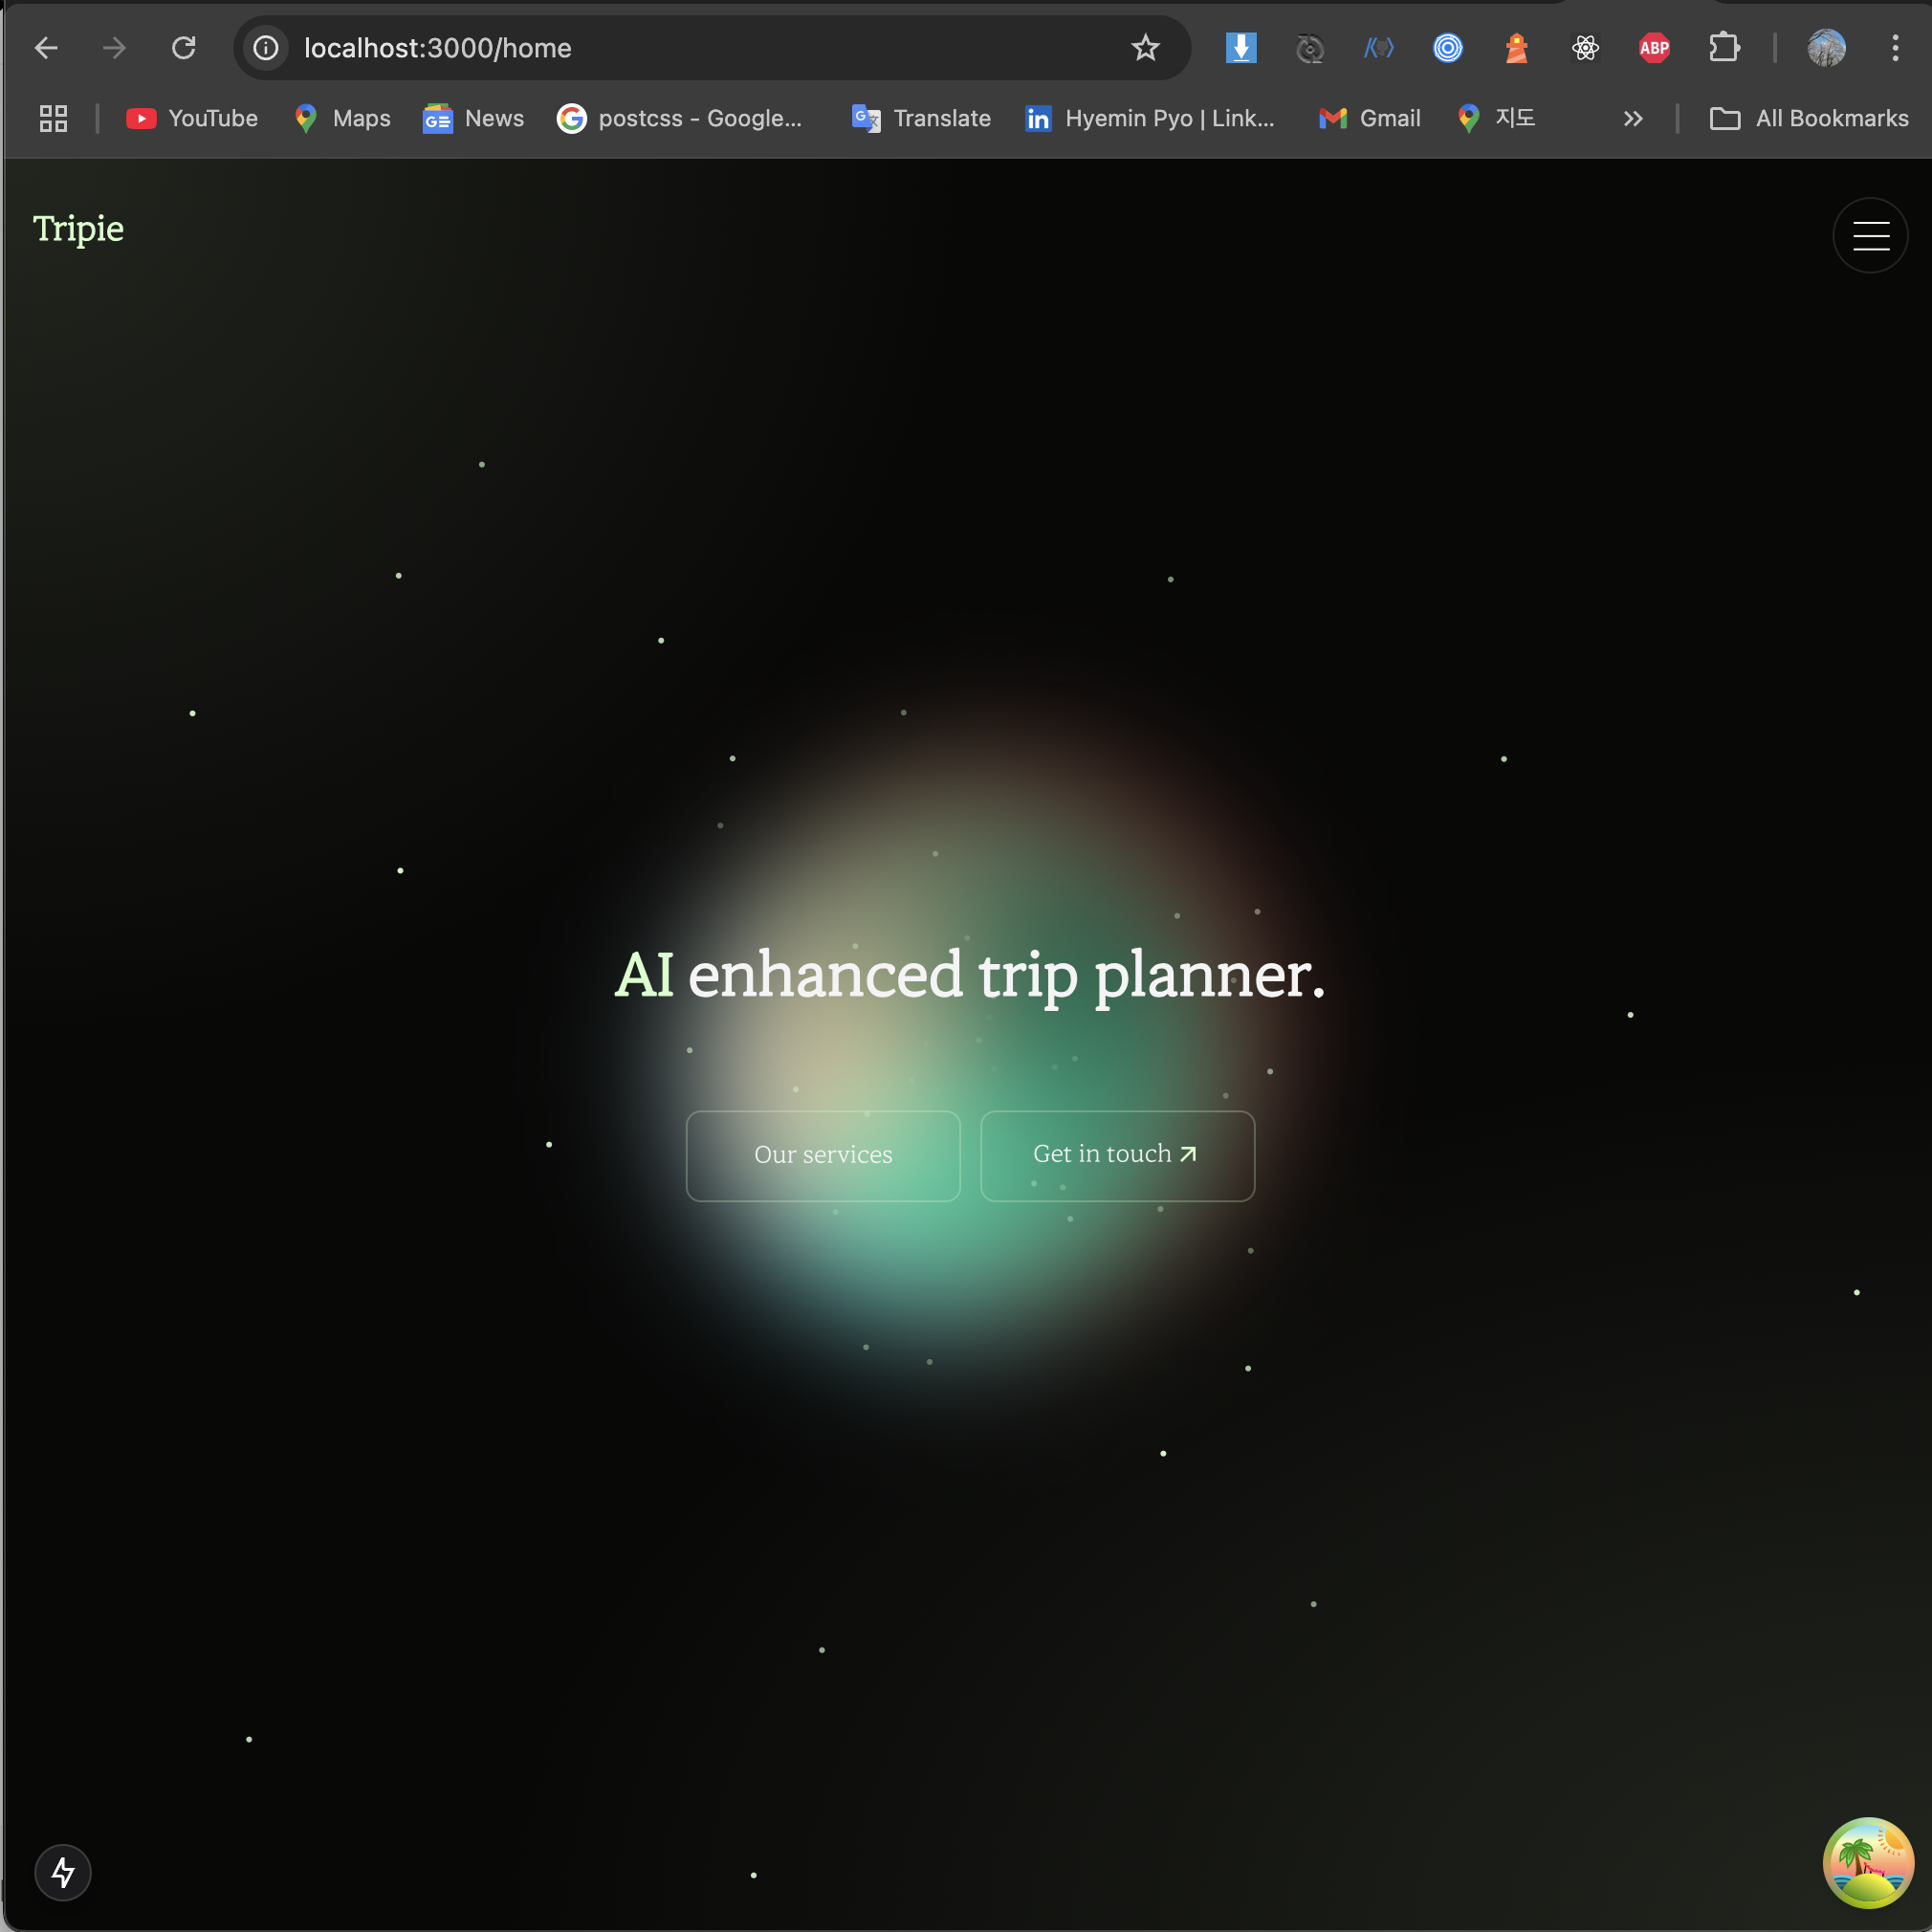Open the All Bookmarks folder

[x=1809, y=119]
